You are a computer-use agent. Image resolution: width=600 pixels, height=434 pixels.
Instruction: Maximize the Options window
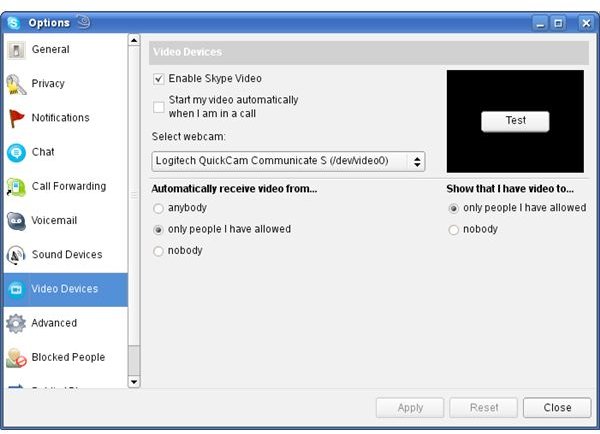558,24
